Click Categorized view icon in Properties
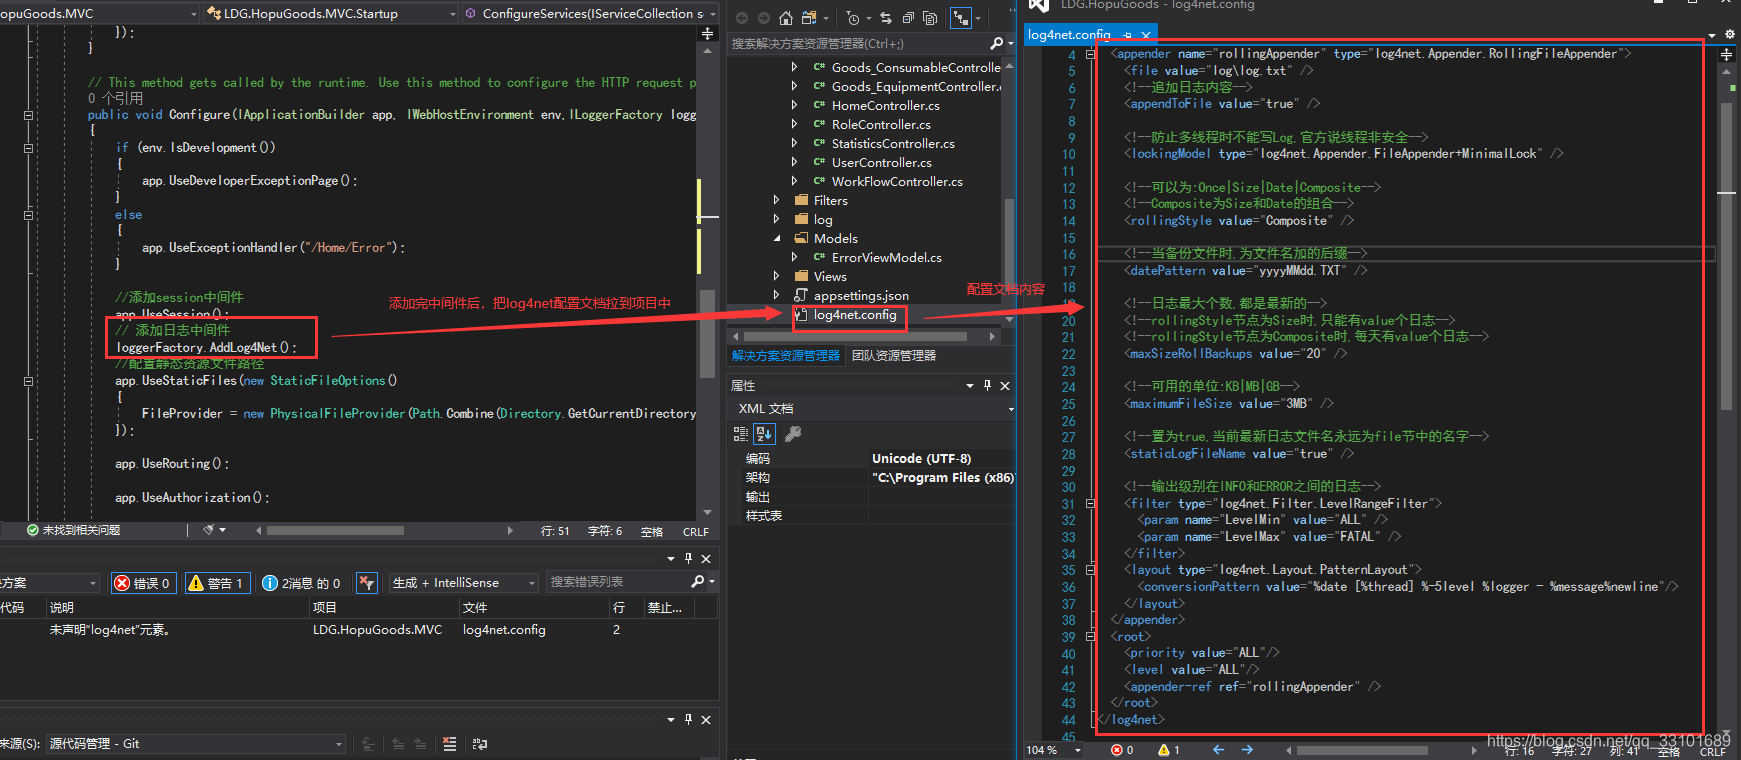 pos(741,434)
